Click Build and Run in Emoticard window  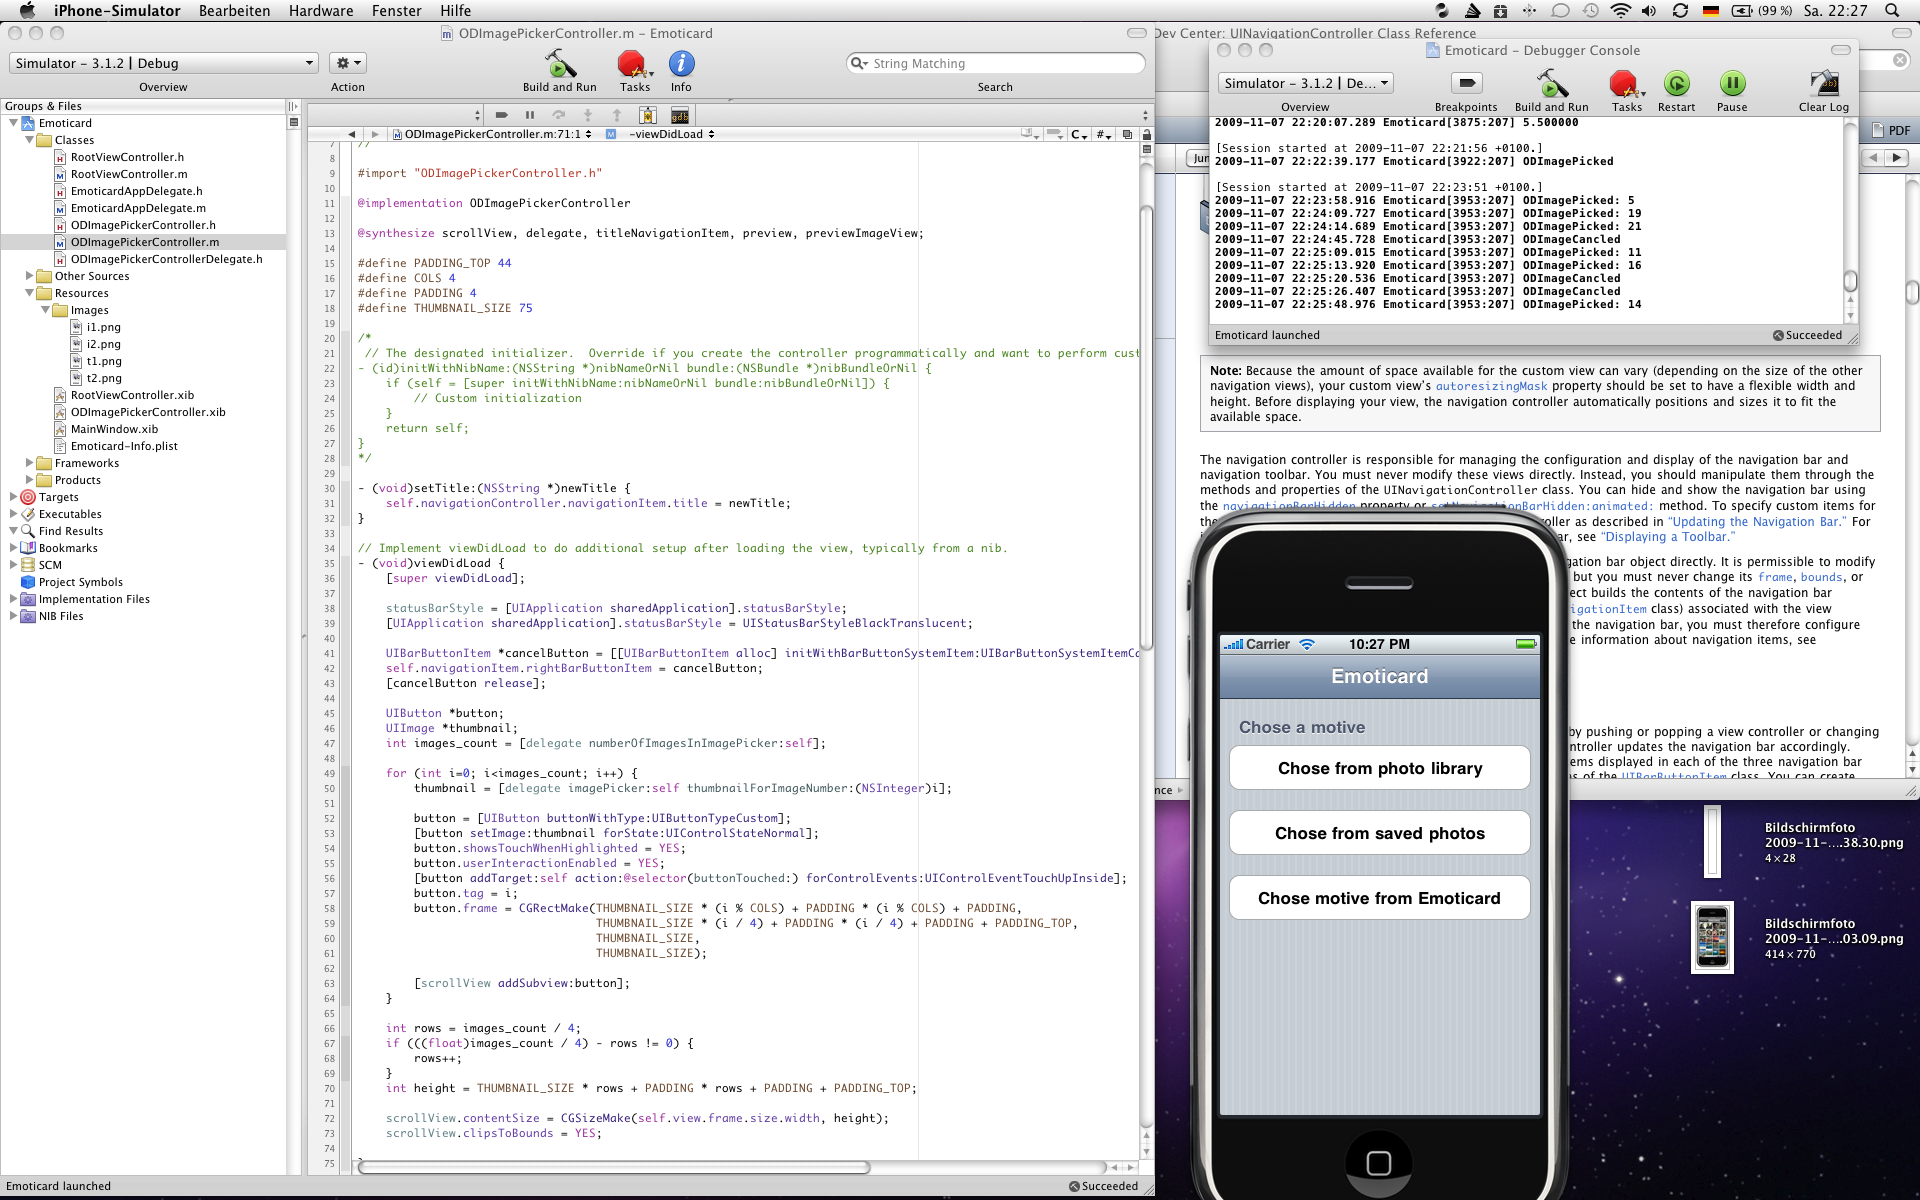click(559, 65)
